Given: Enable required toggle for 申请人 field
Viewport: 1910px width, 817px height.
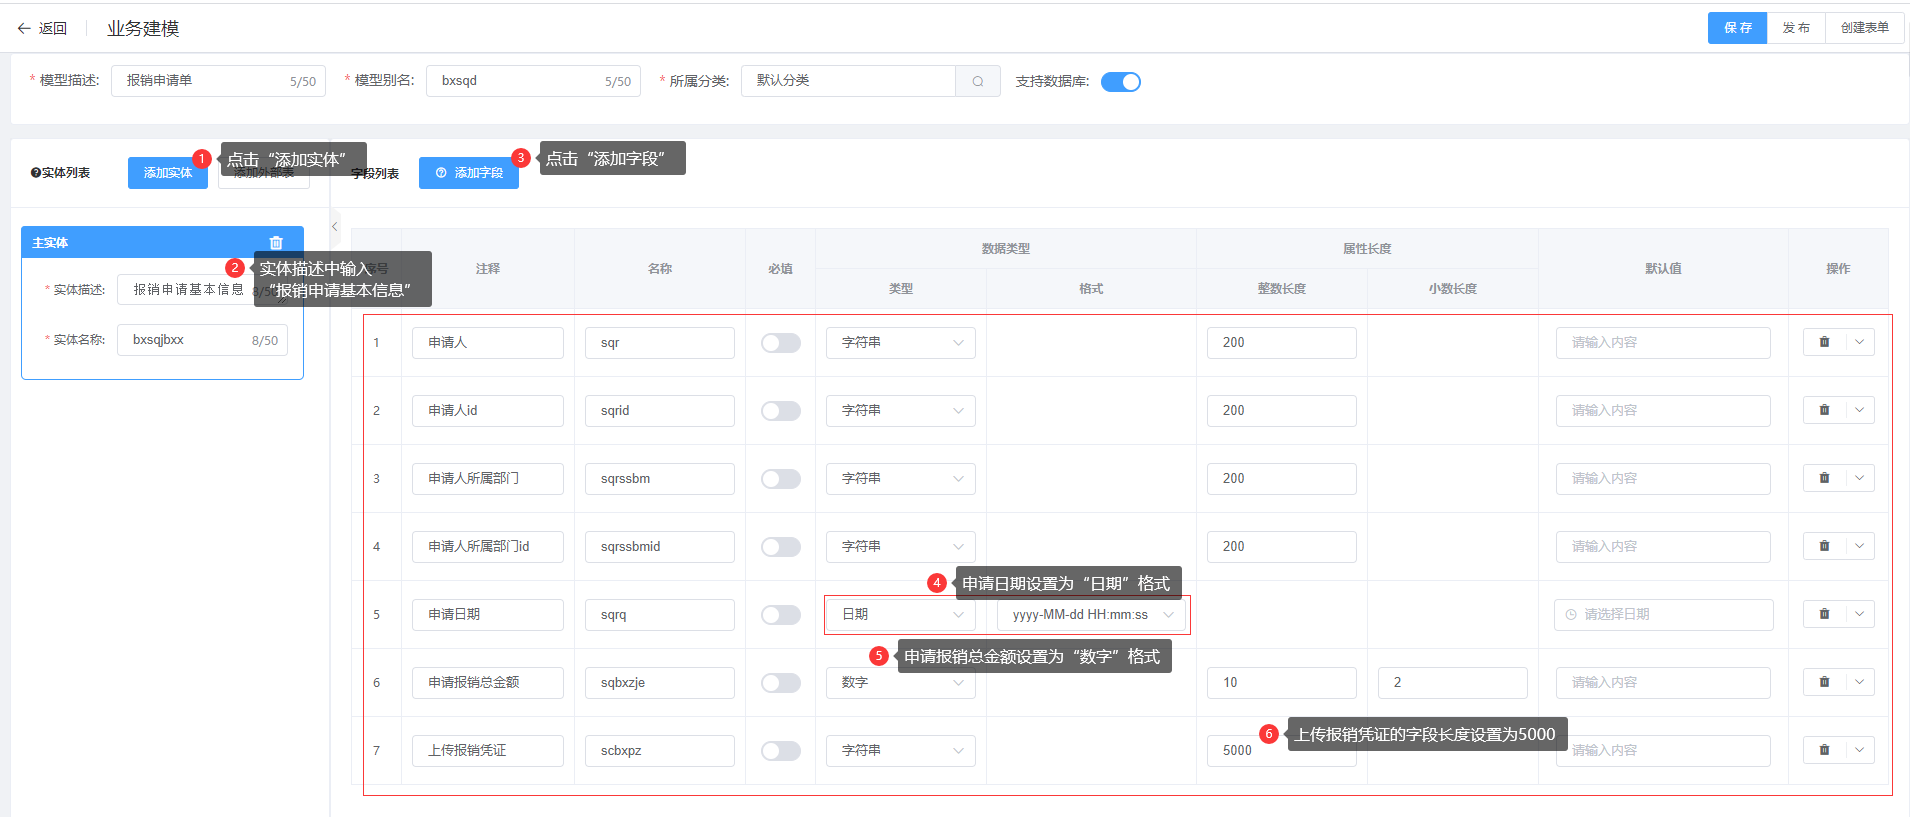Looking at the screenshot, I should pos(780,343).
